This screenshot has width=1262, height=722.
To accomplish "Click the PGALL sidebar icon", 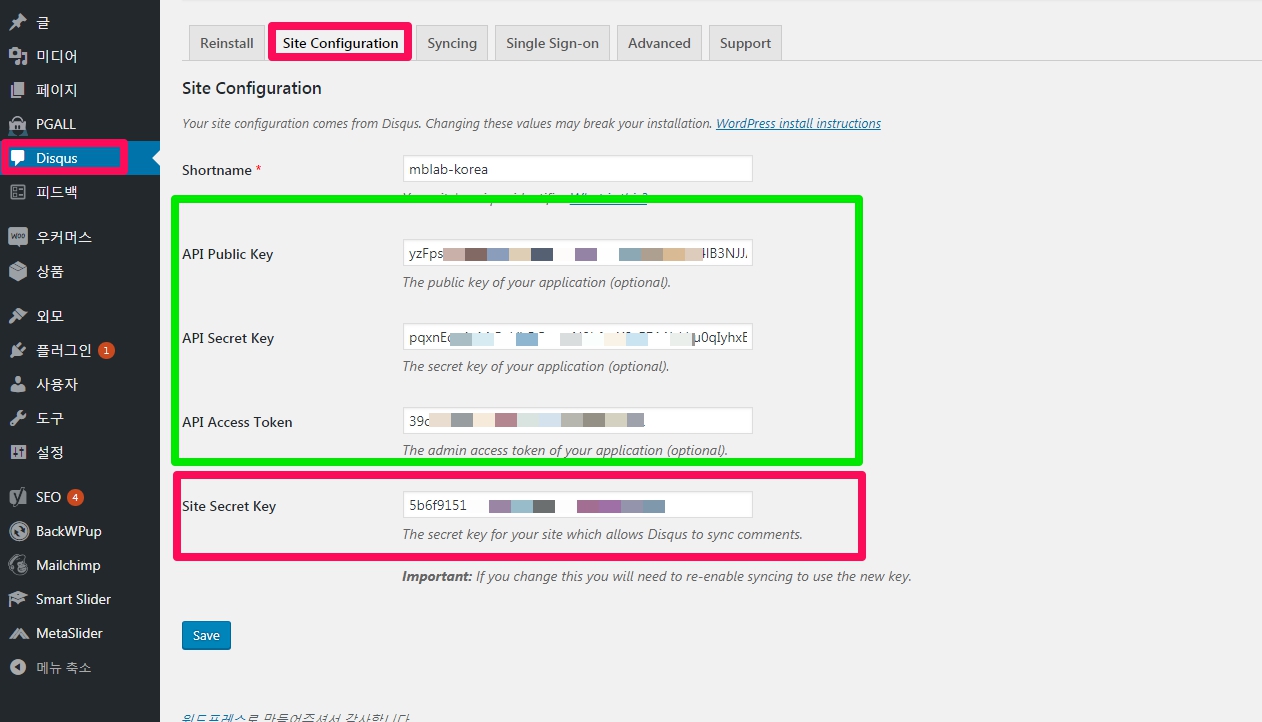I will click(x=18, y=124).
